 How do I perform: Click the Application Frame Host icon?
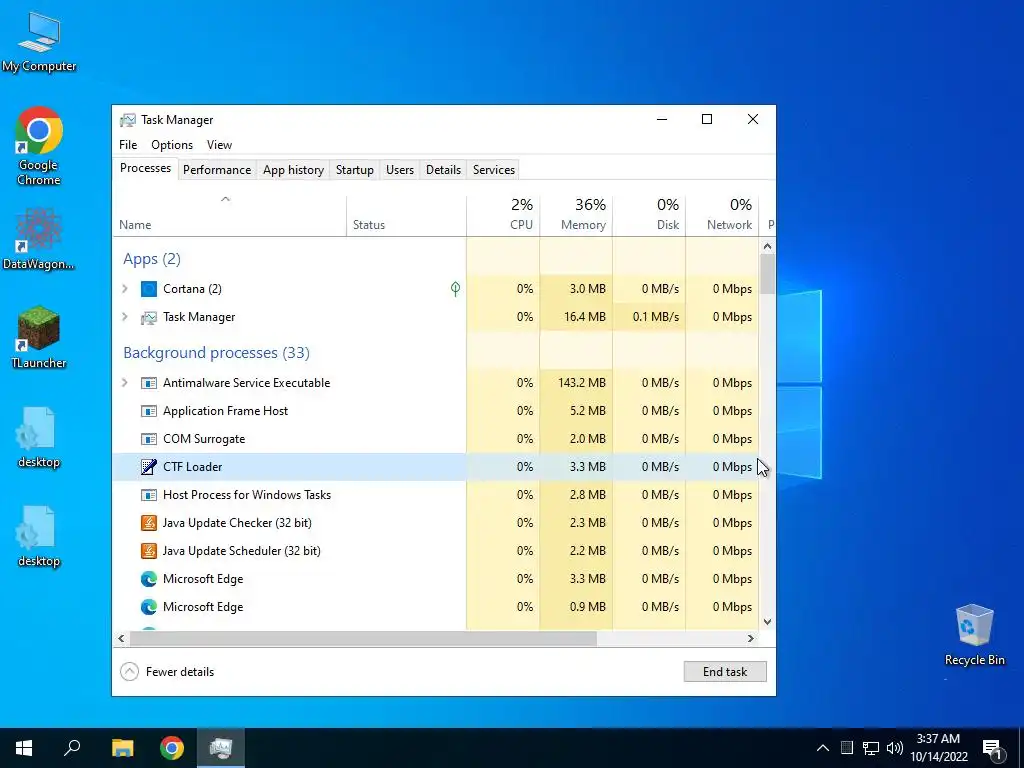pyautogui.click(x=149, y=411)
